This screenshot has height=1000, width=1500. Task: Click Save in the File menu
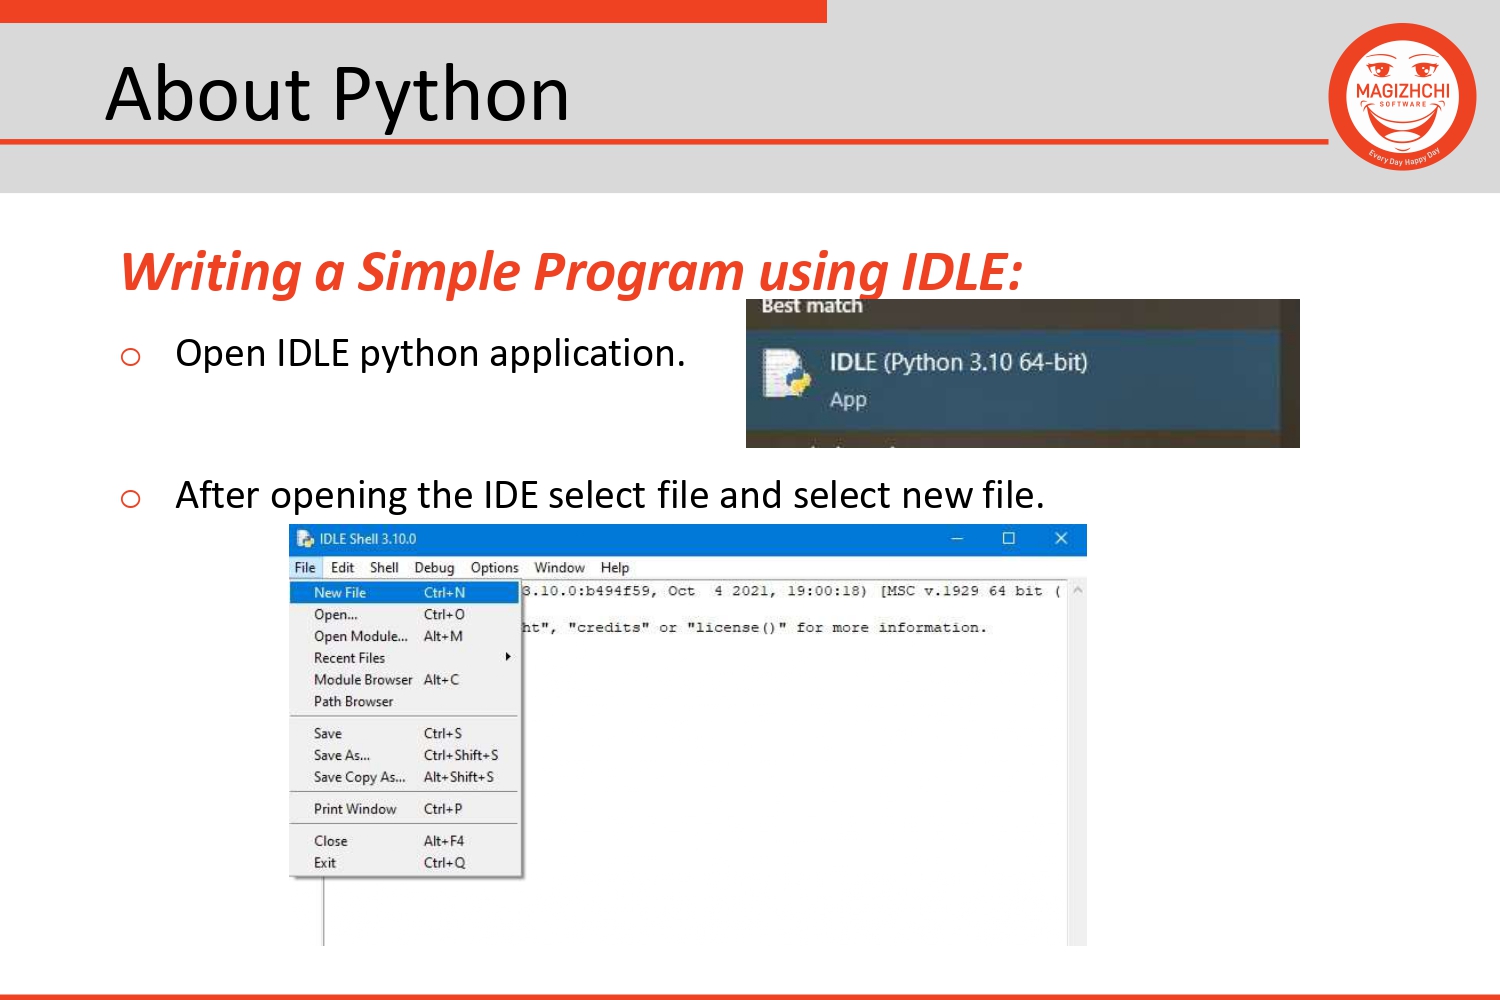(405, 733)
